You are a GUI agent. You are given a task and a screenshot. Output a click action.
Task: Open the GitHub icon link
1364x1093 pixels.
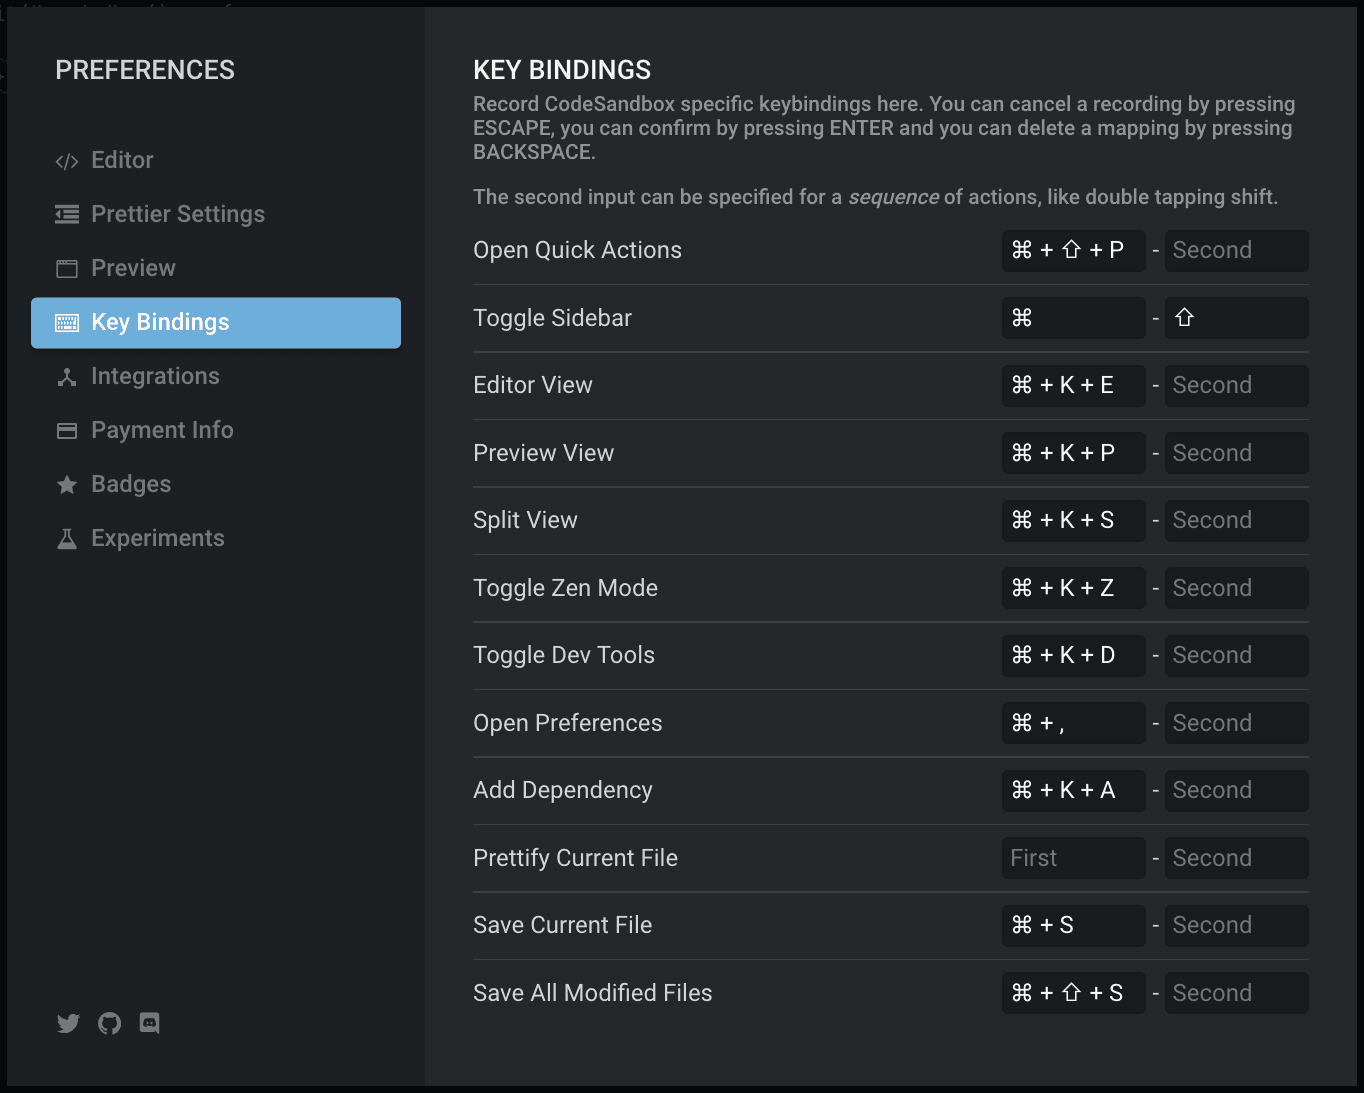pos(109,1023)
